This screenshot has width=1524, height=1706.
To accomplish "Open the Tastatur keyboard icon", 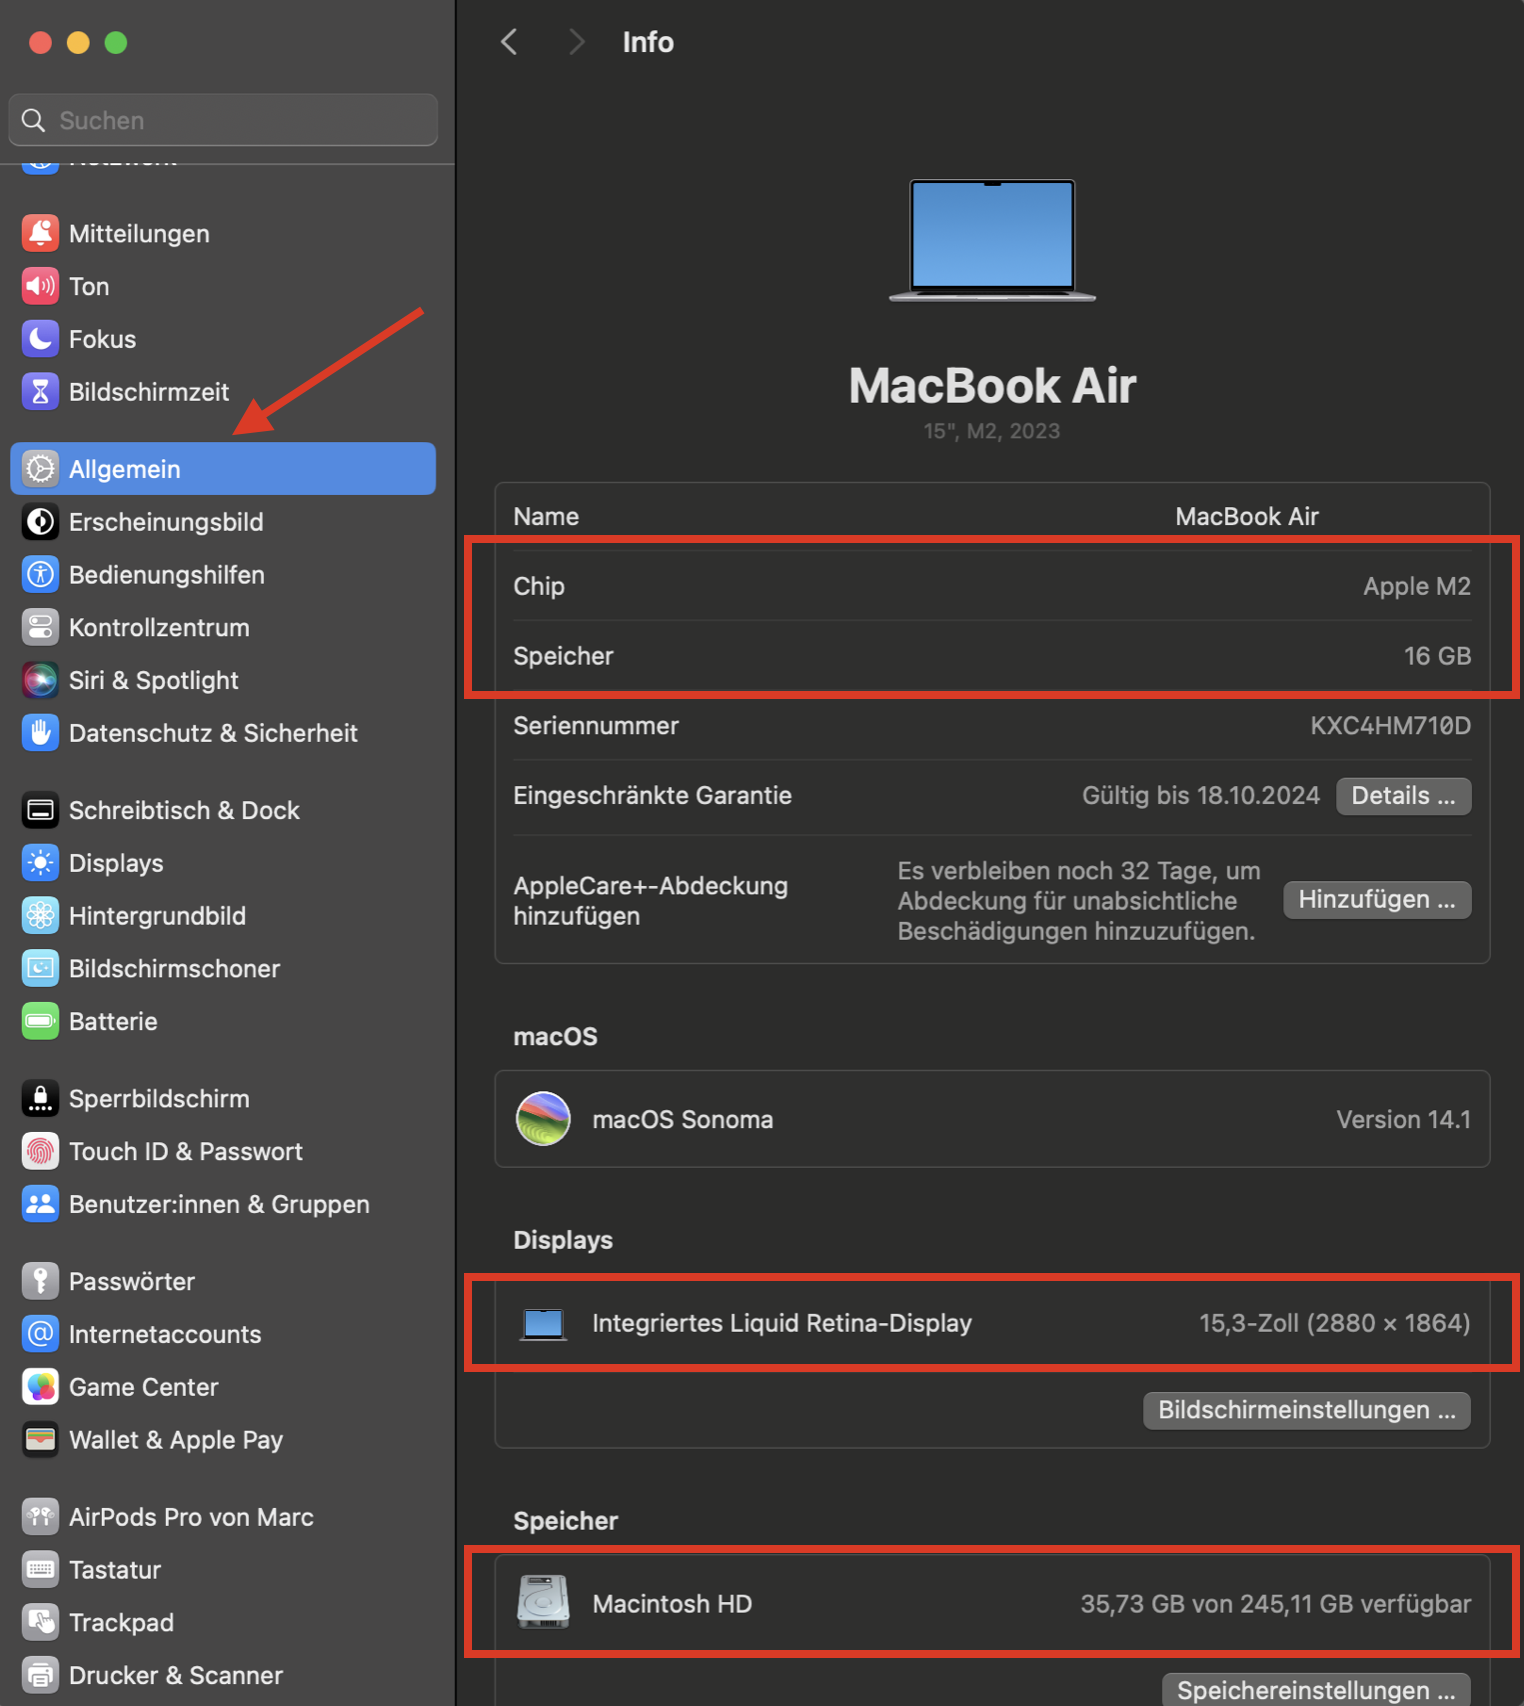I will tap(40, 1570).
